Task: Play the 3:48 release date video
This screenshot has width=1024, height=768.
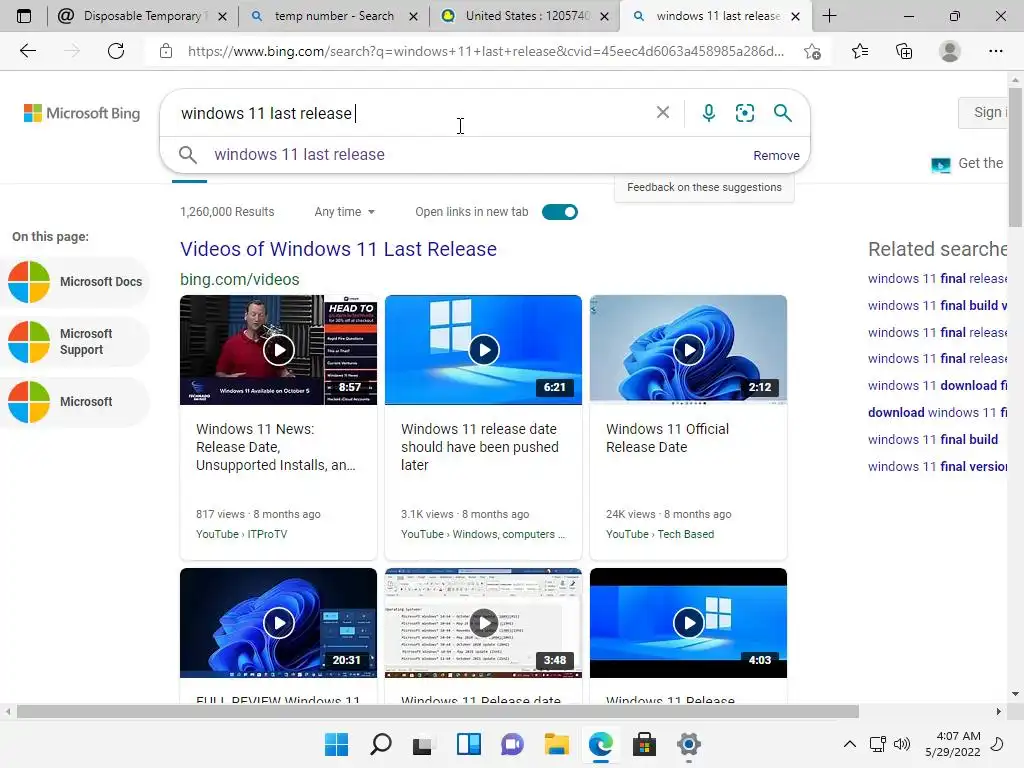Action: tap(483, 623)
